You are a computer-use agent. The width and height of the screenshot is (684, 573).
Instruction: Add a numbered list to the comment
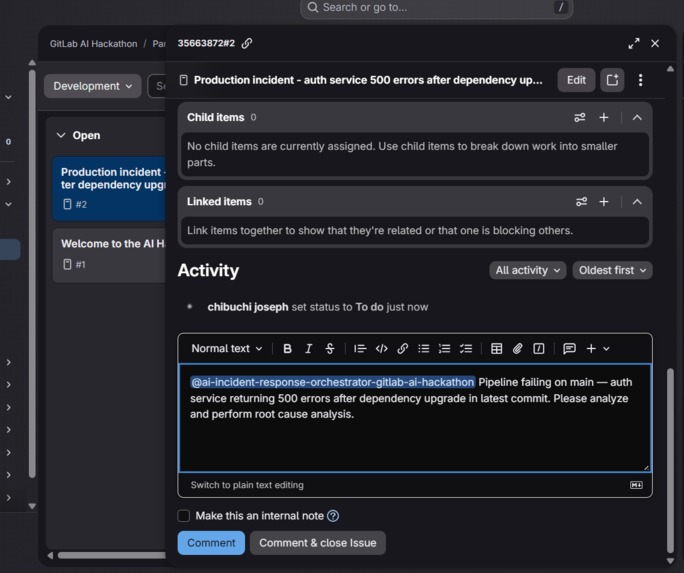445,348
